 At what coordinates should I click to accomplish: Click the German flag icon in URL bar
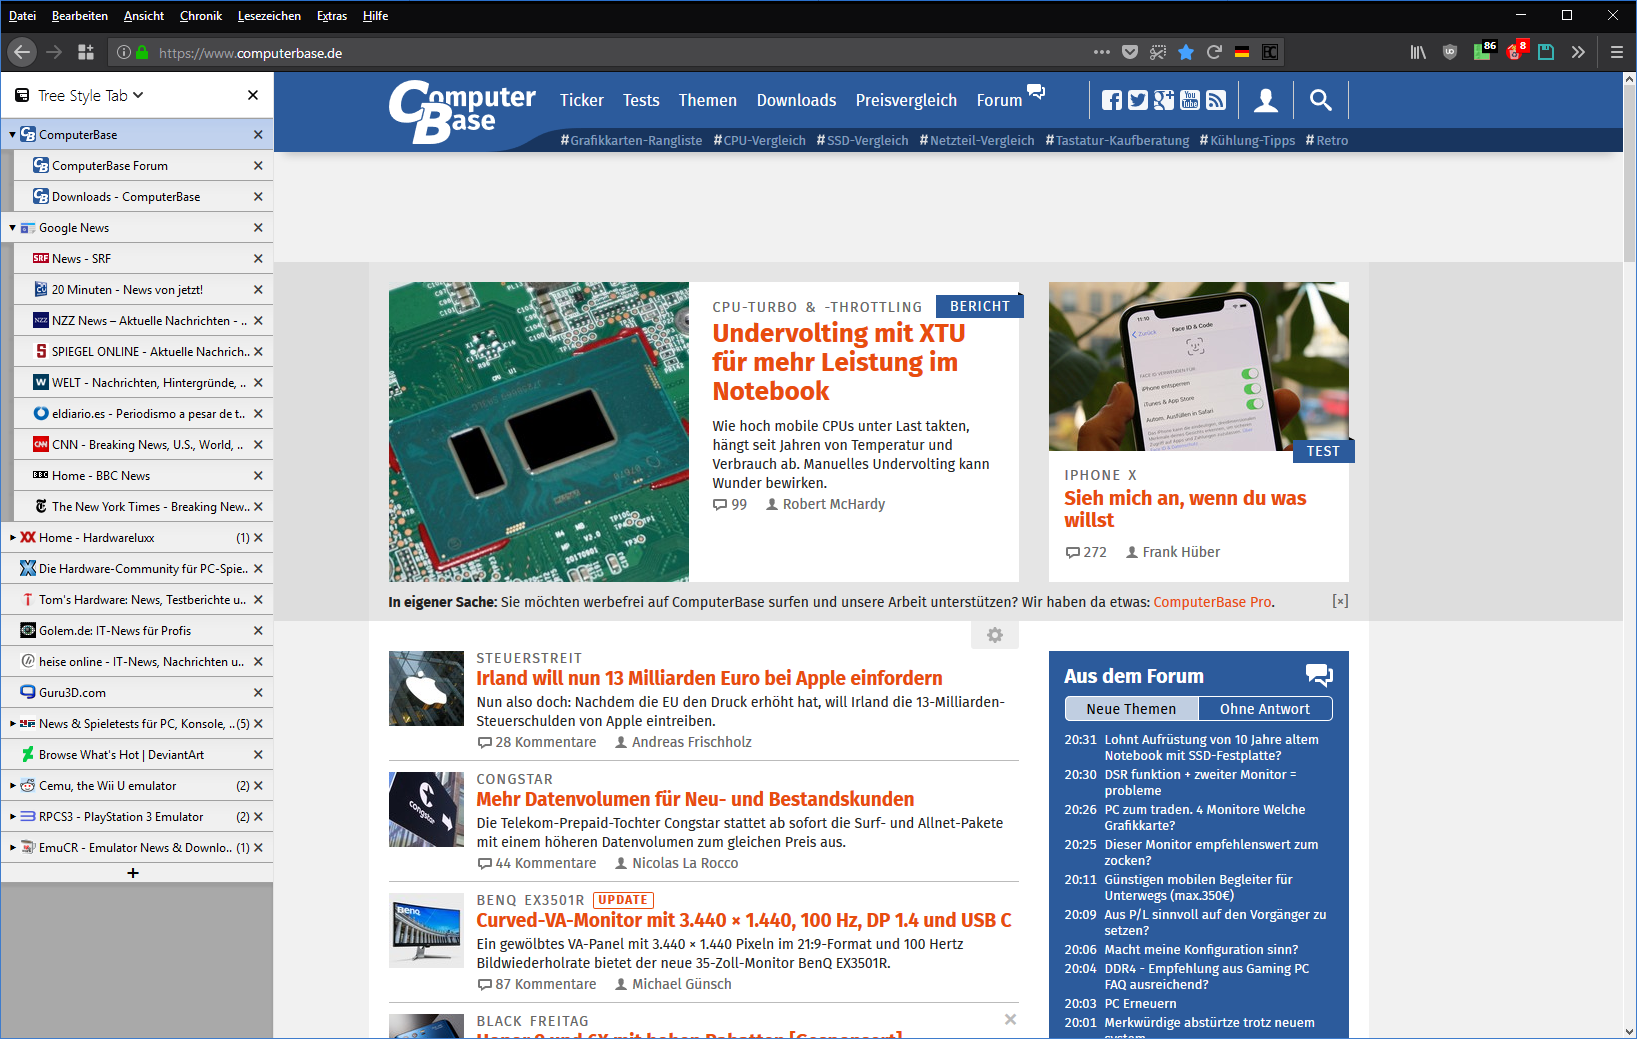tap(1242, 52)
